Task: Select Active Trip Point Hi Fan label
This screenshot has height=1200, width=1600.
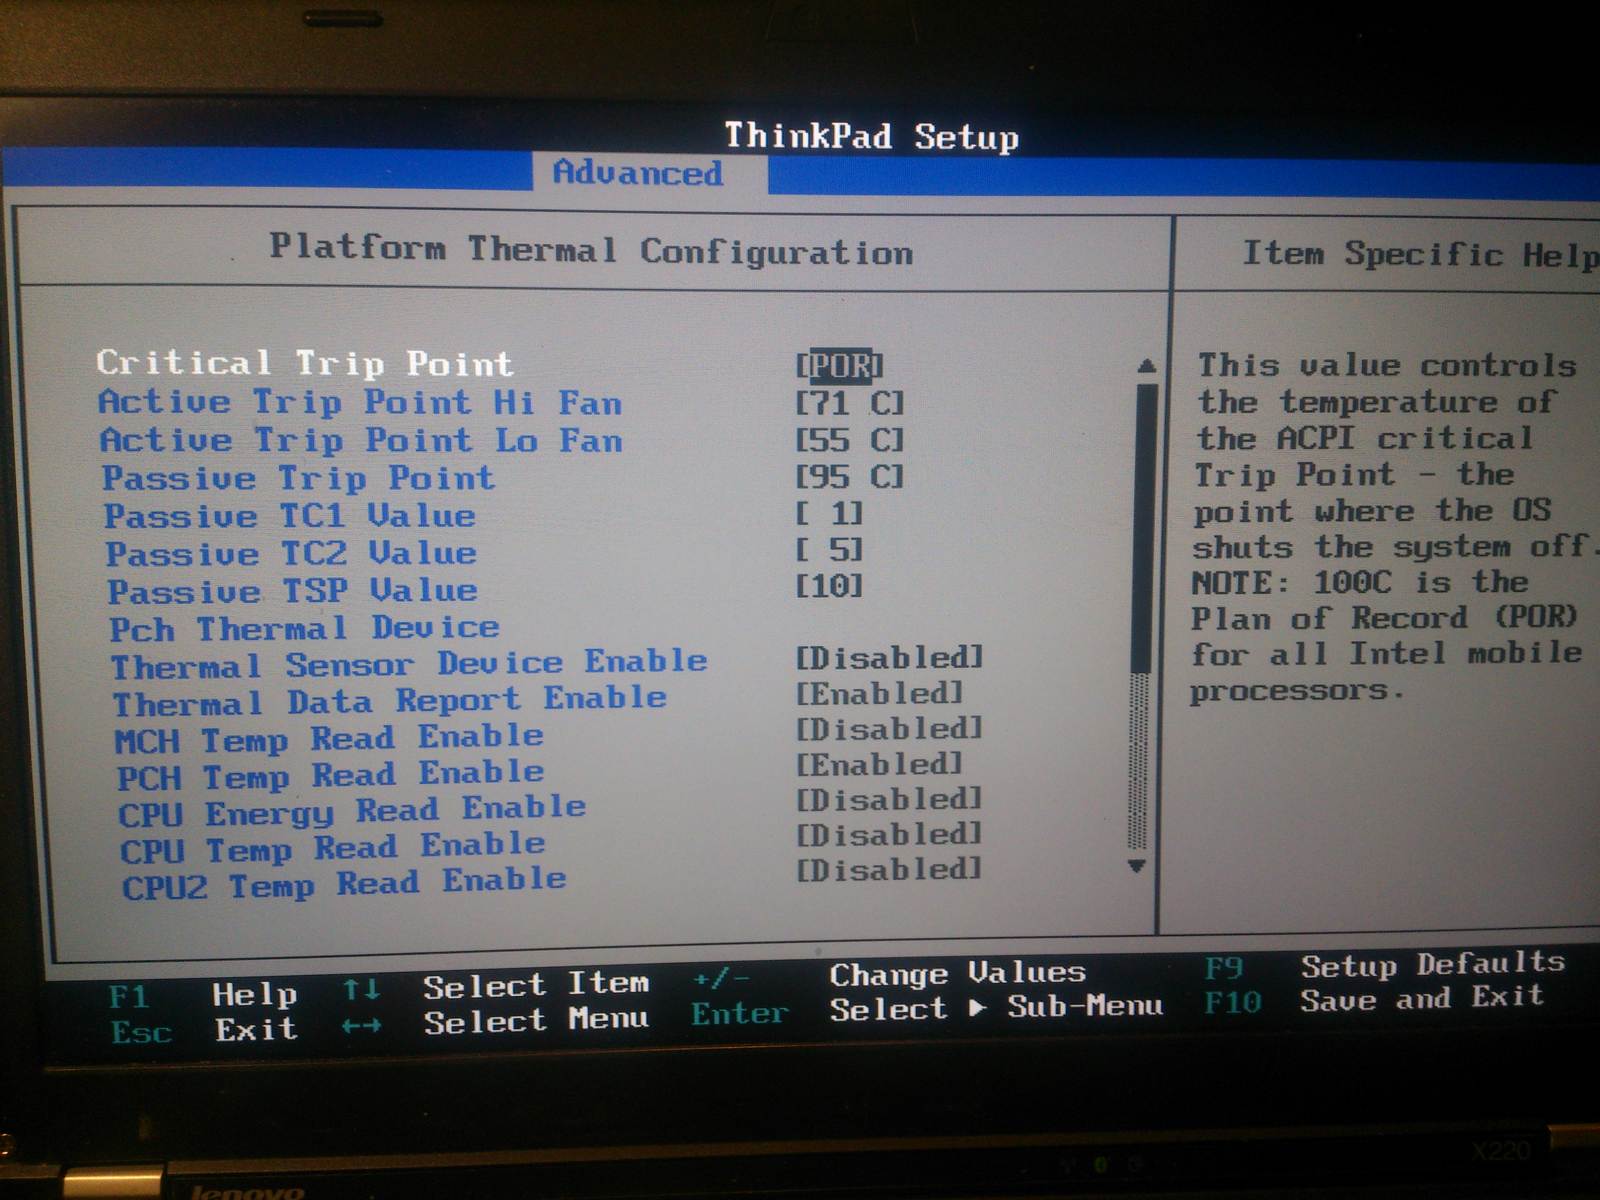Action: 360,402
